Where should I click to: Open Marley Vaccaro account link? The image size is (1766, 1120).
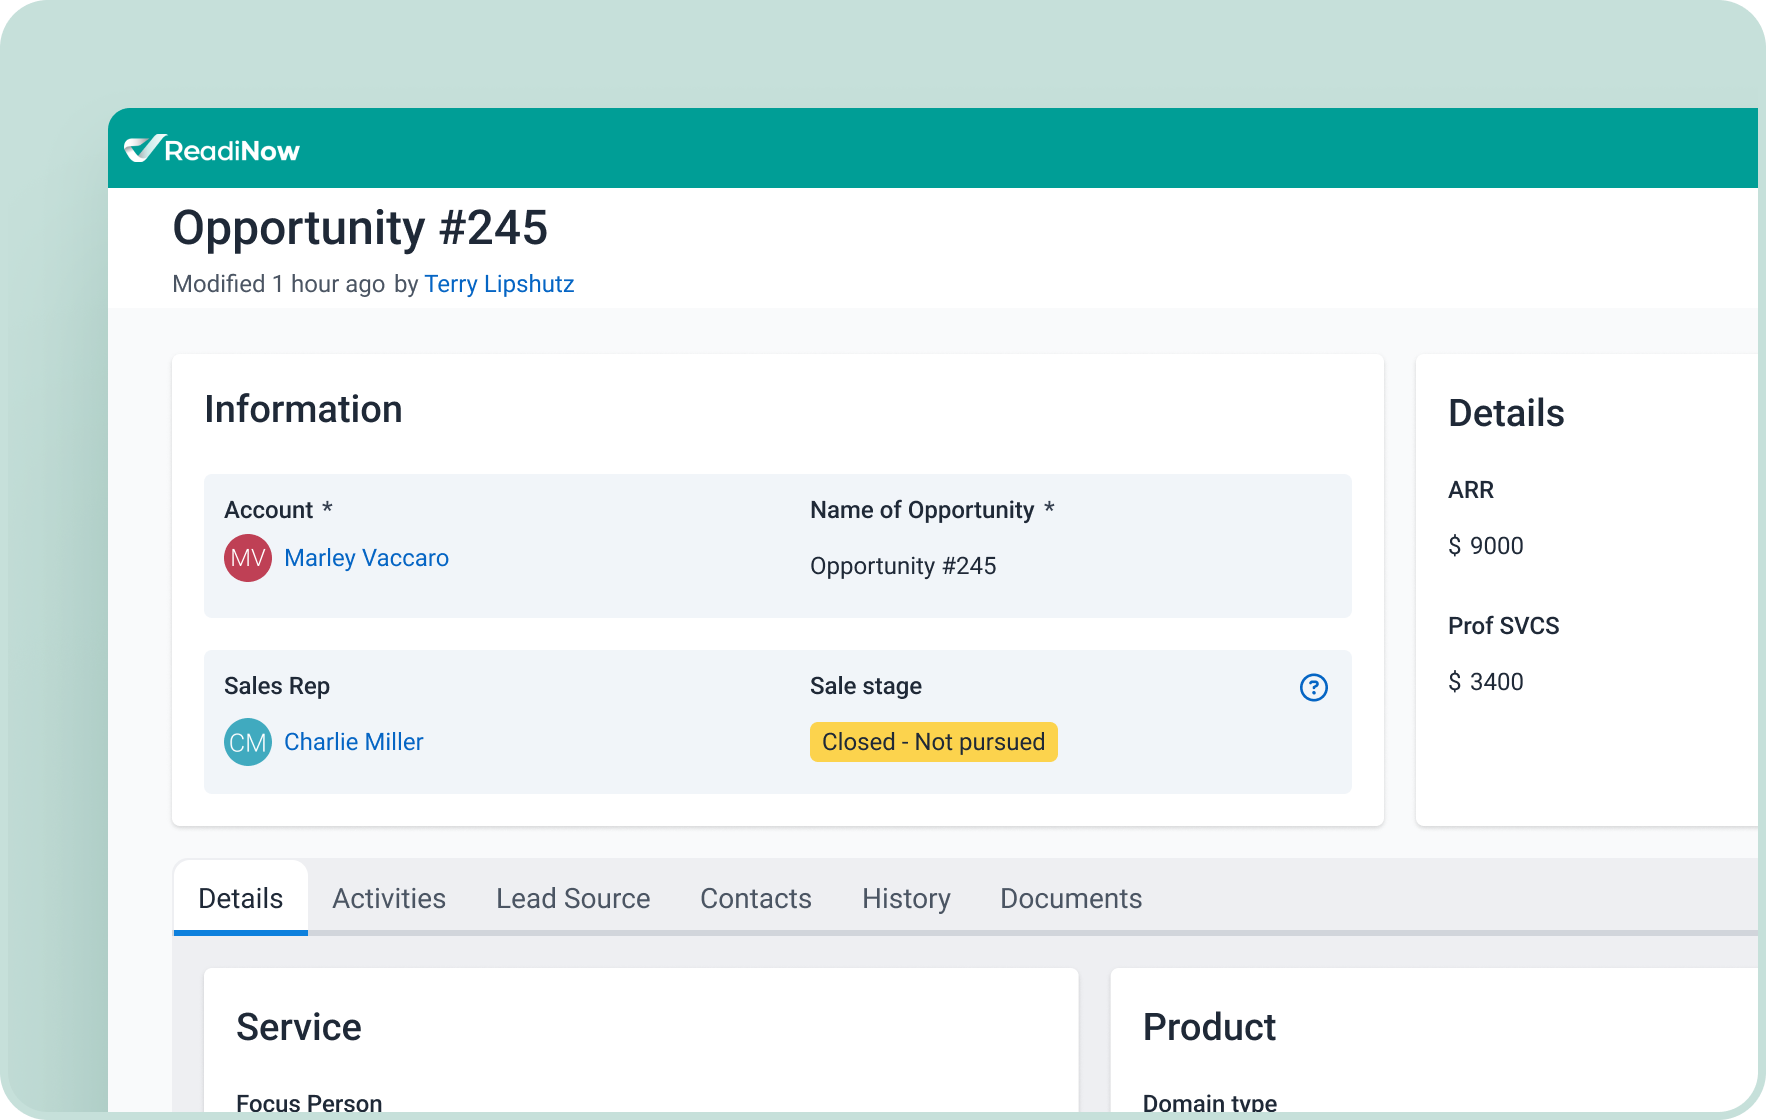point(366,558)
